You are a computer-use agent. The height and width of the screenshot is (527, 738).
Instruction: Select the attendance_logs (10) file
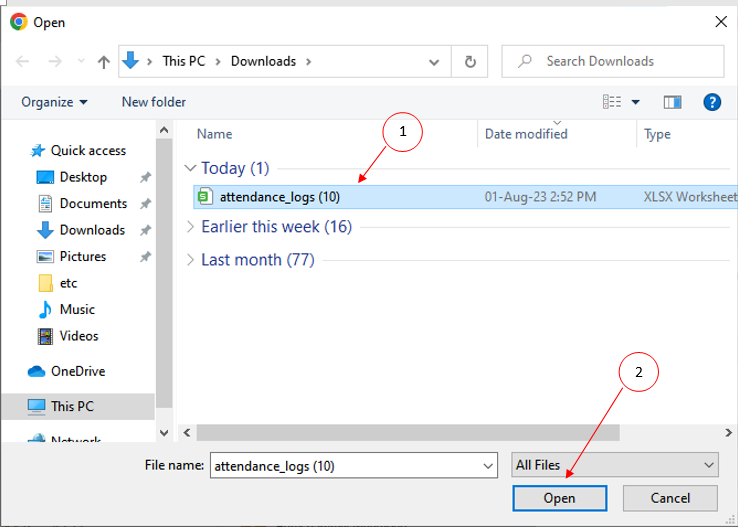[x=279, y=197]
